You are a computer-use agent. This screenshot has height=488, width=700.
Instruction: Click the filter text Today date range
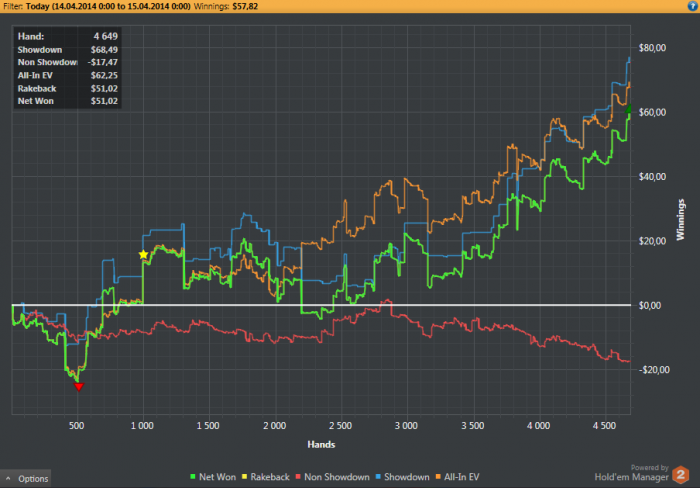(x=108, y=6)
